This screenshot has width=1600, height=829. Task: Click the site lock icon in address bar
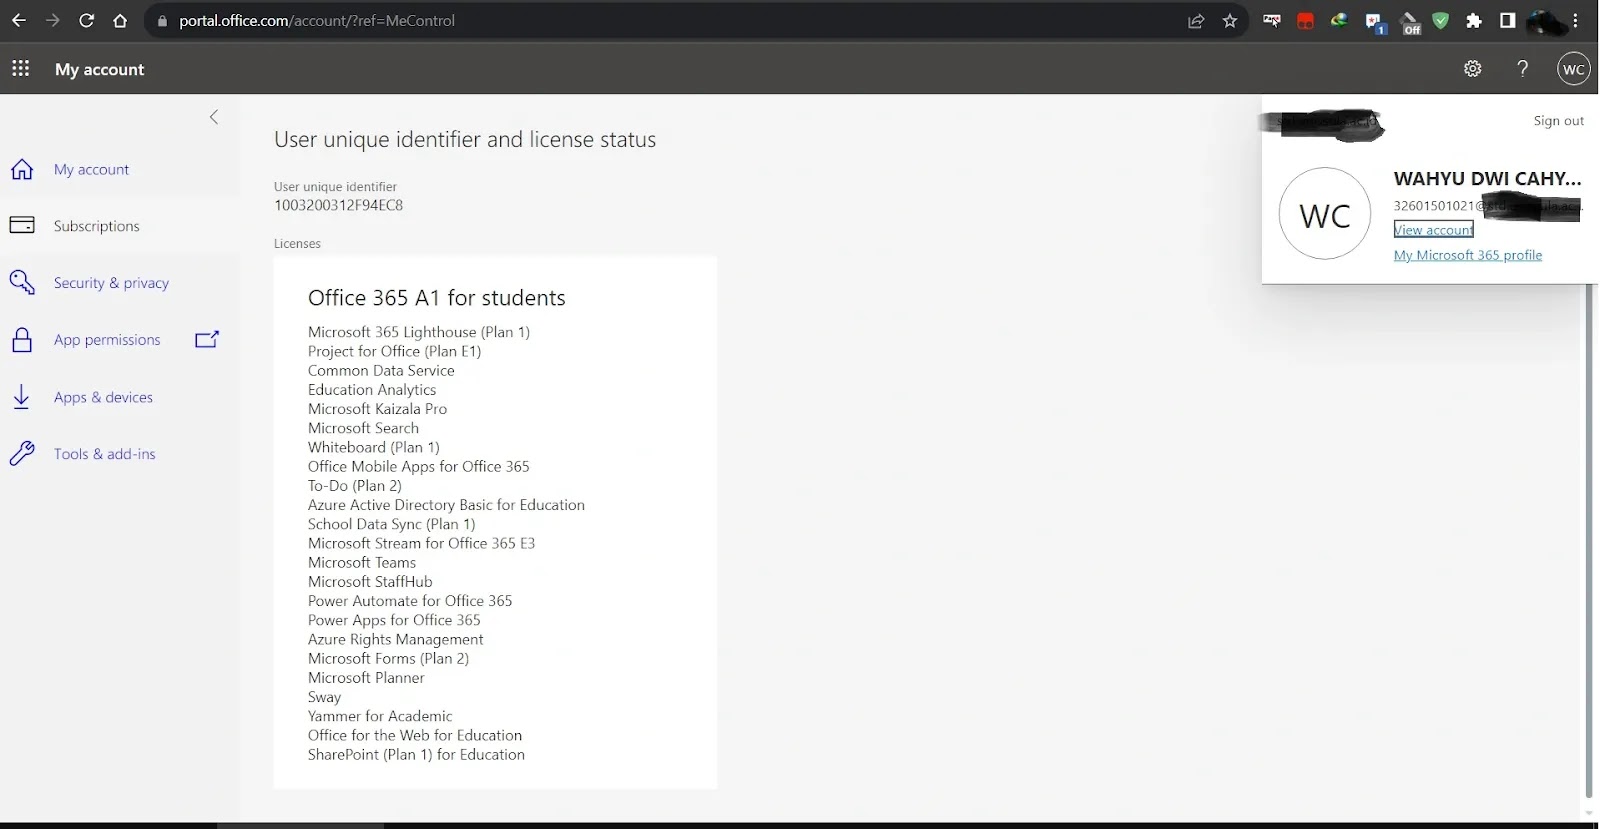pos(162,20)
